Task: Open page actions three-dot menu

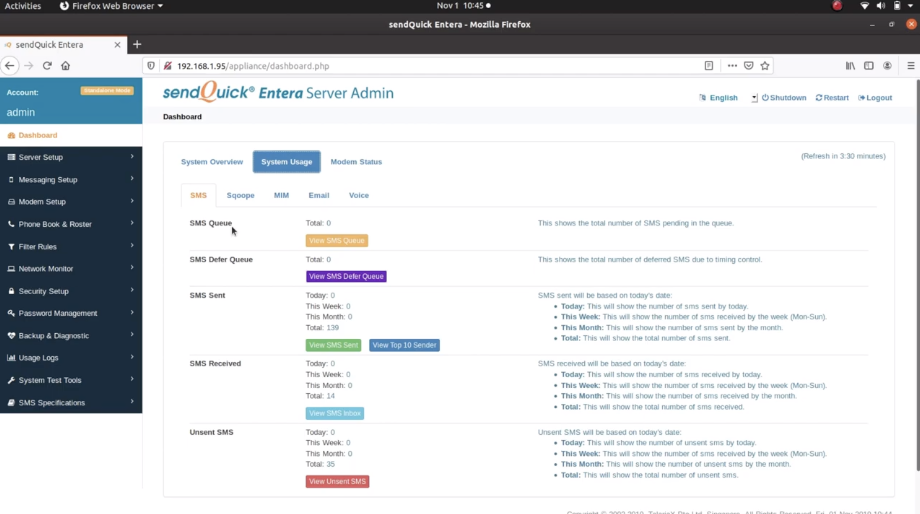Action: [x=732, y=66]
